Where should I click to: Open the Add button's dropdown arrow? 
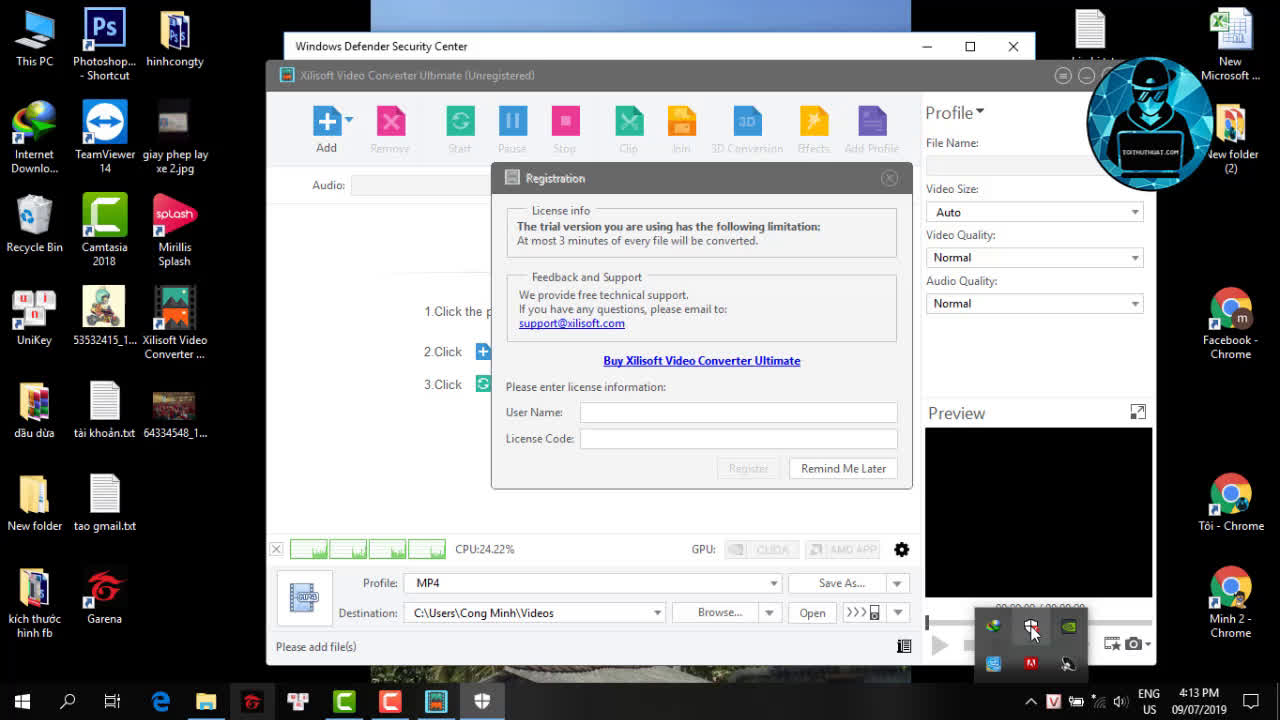point(349,121)
